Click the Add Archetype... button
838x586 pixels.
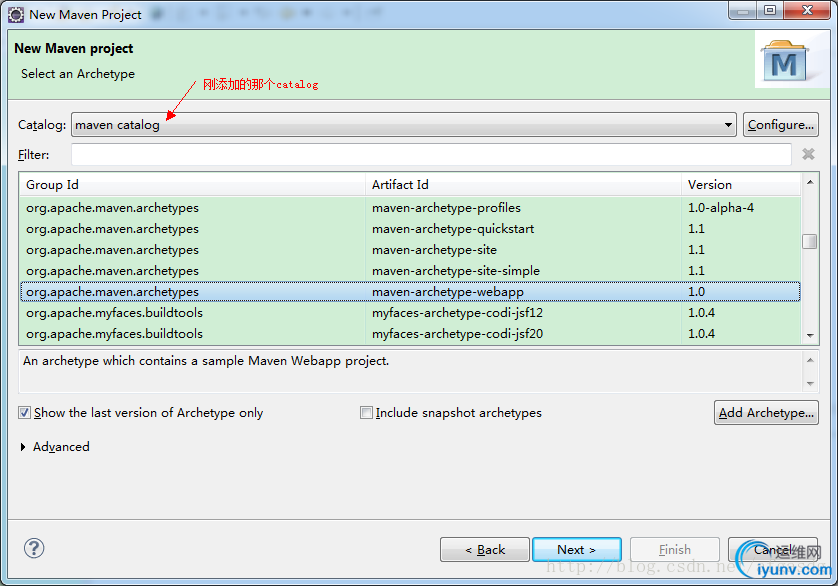click(766, 413)
